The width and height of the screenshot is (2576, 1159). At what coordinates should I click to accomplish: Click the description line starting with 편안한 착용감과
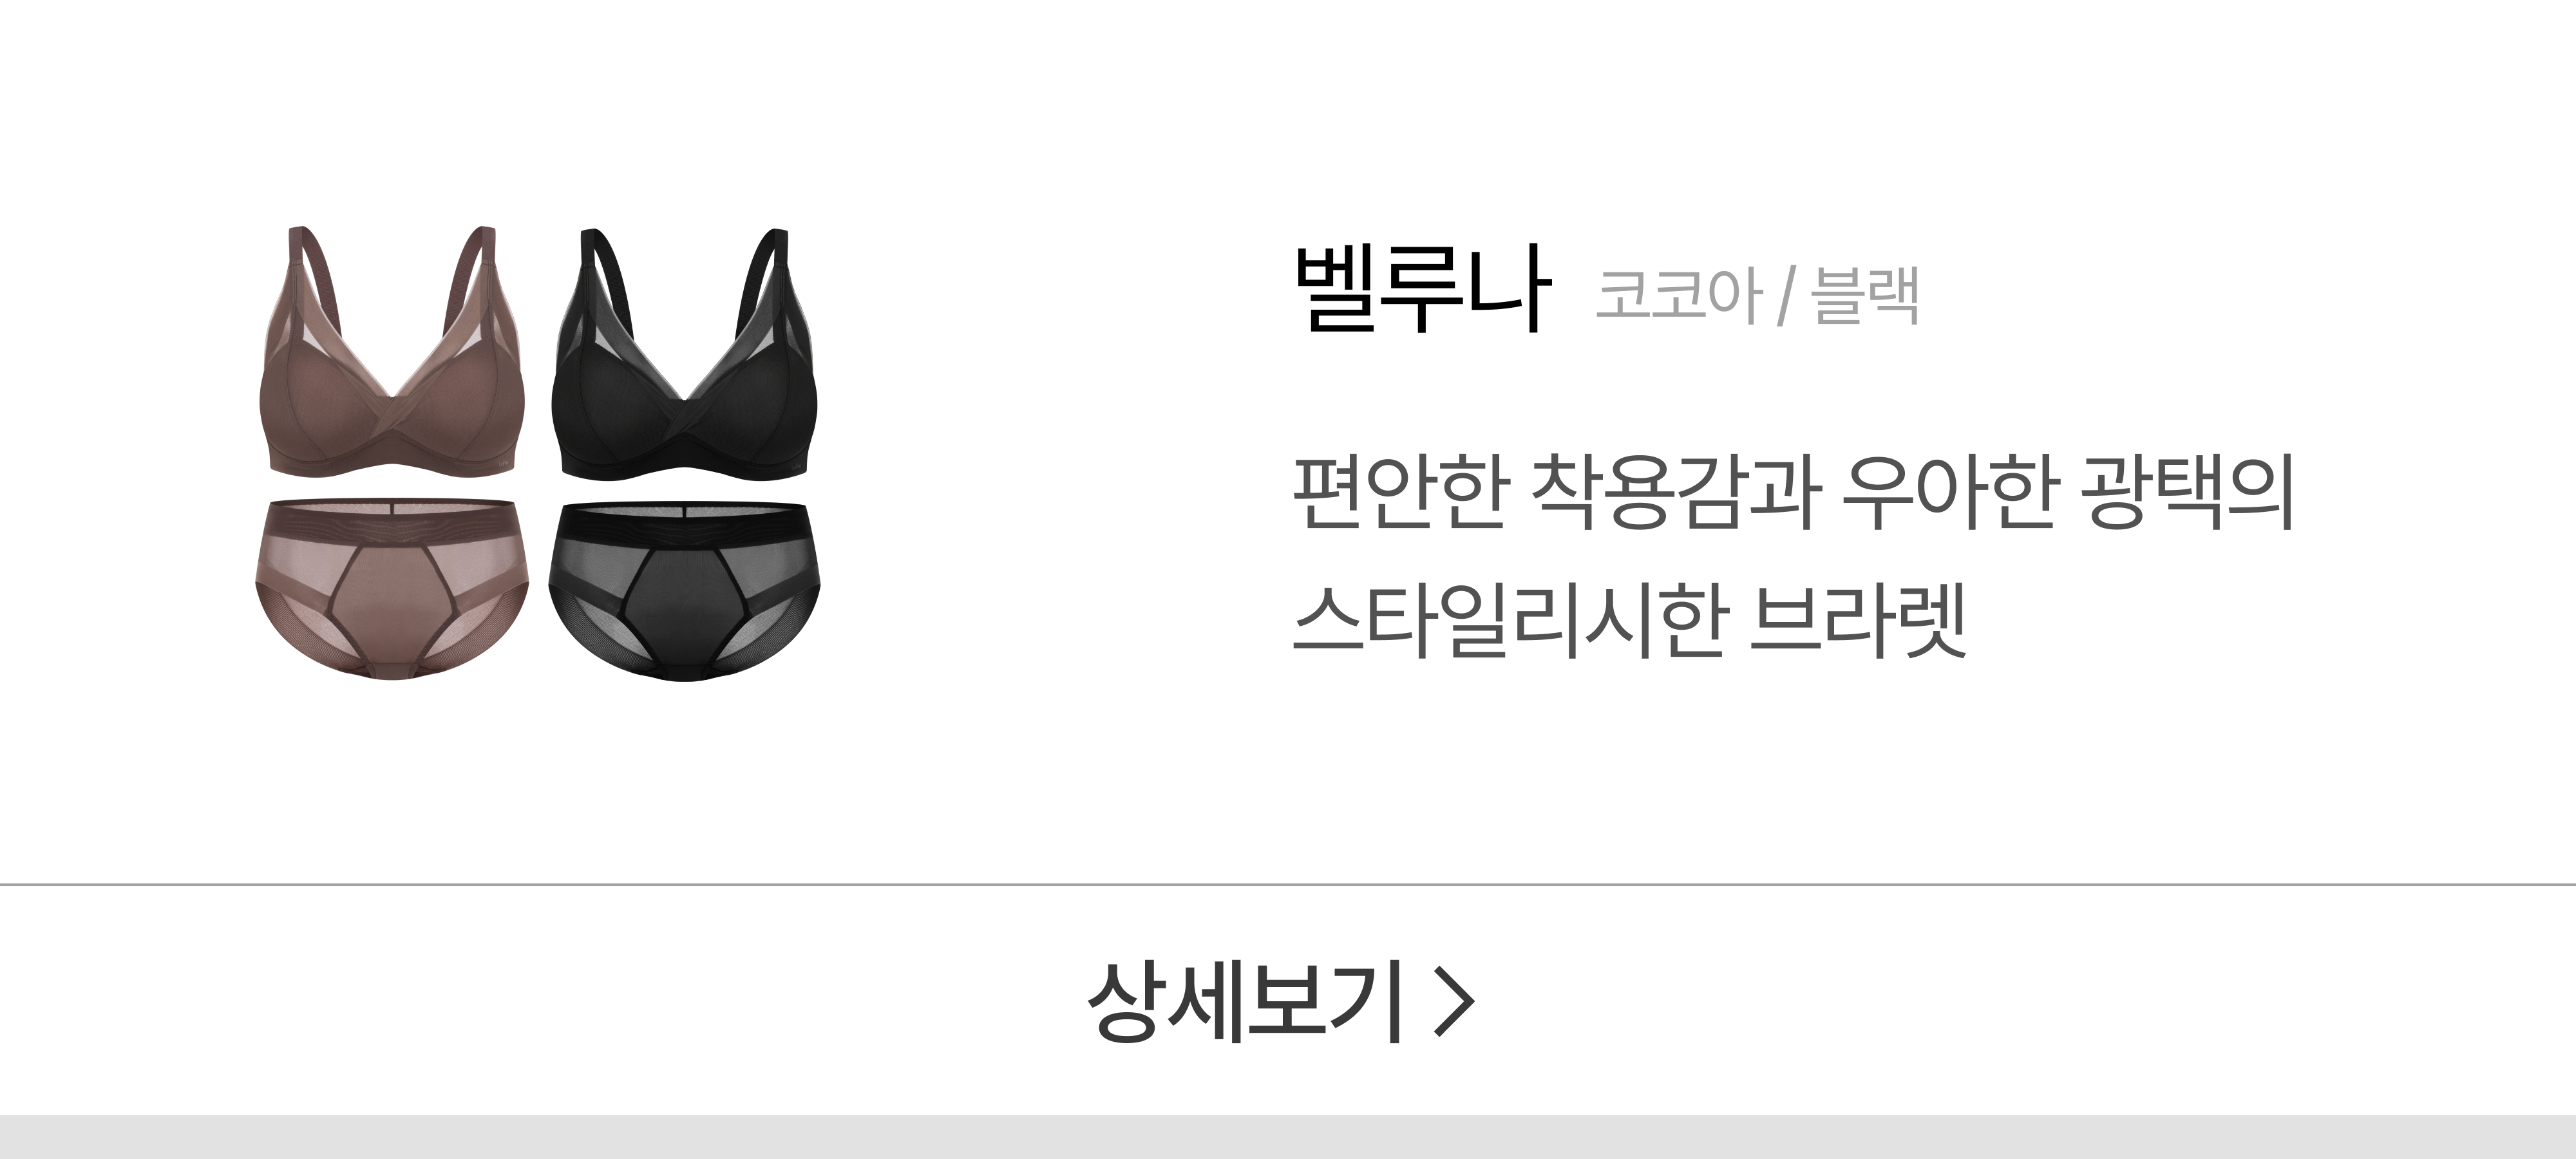(1793, 494)
